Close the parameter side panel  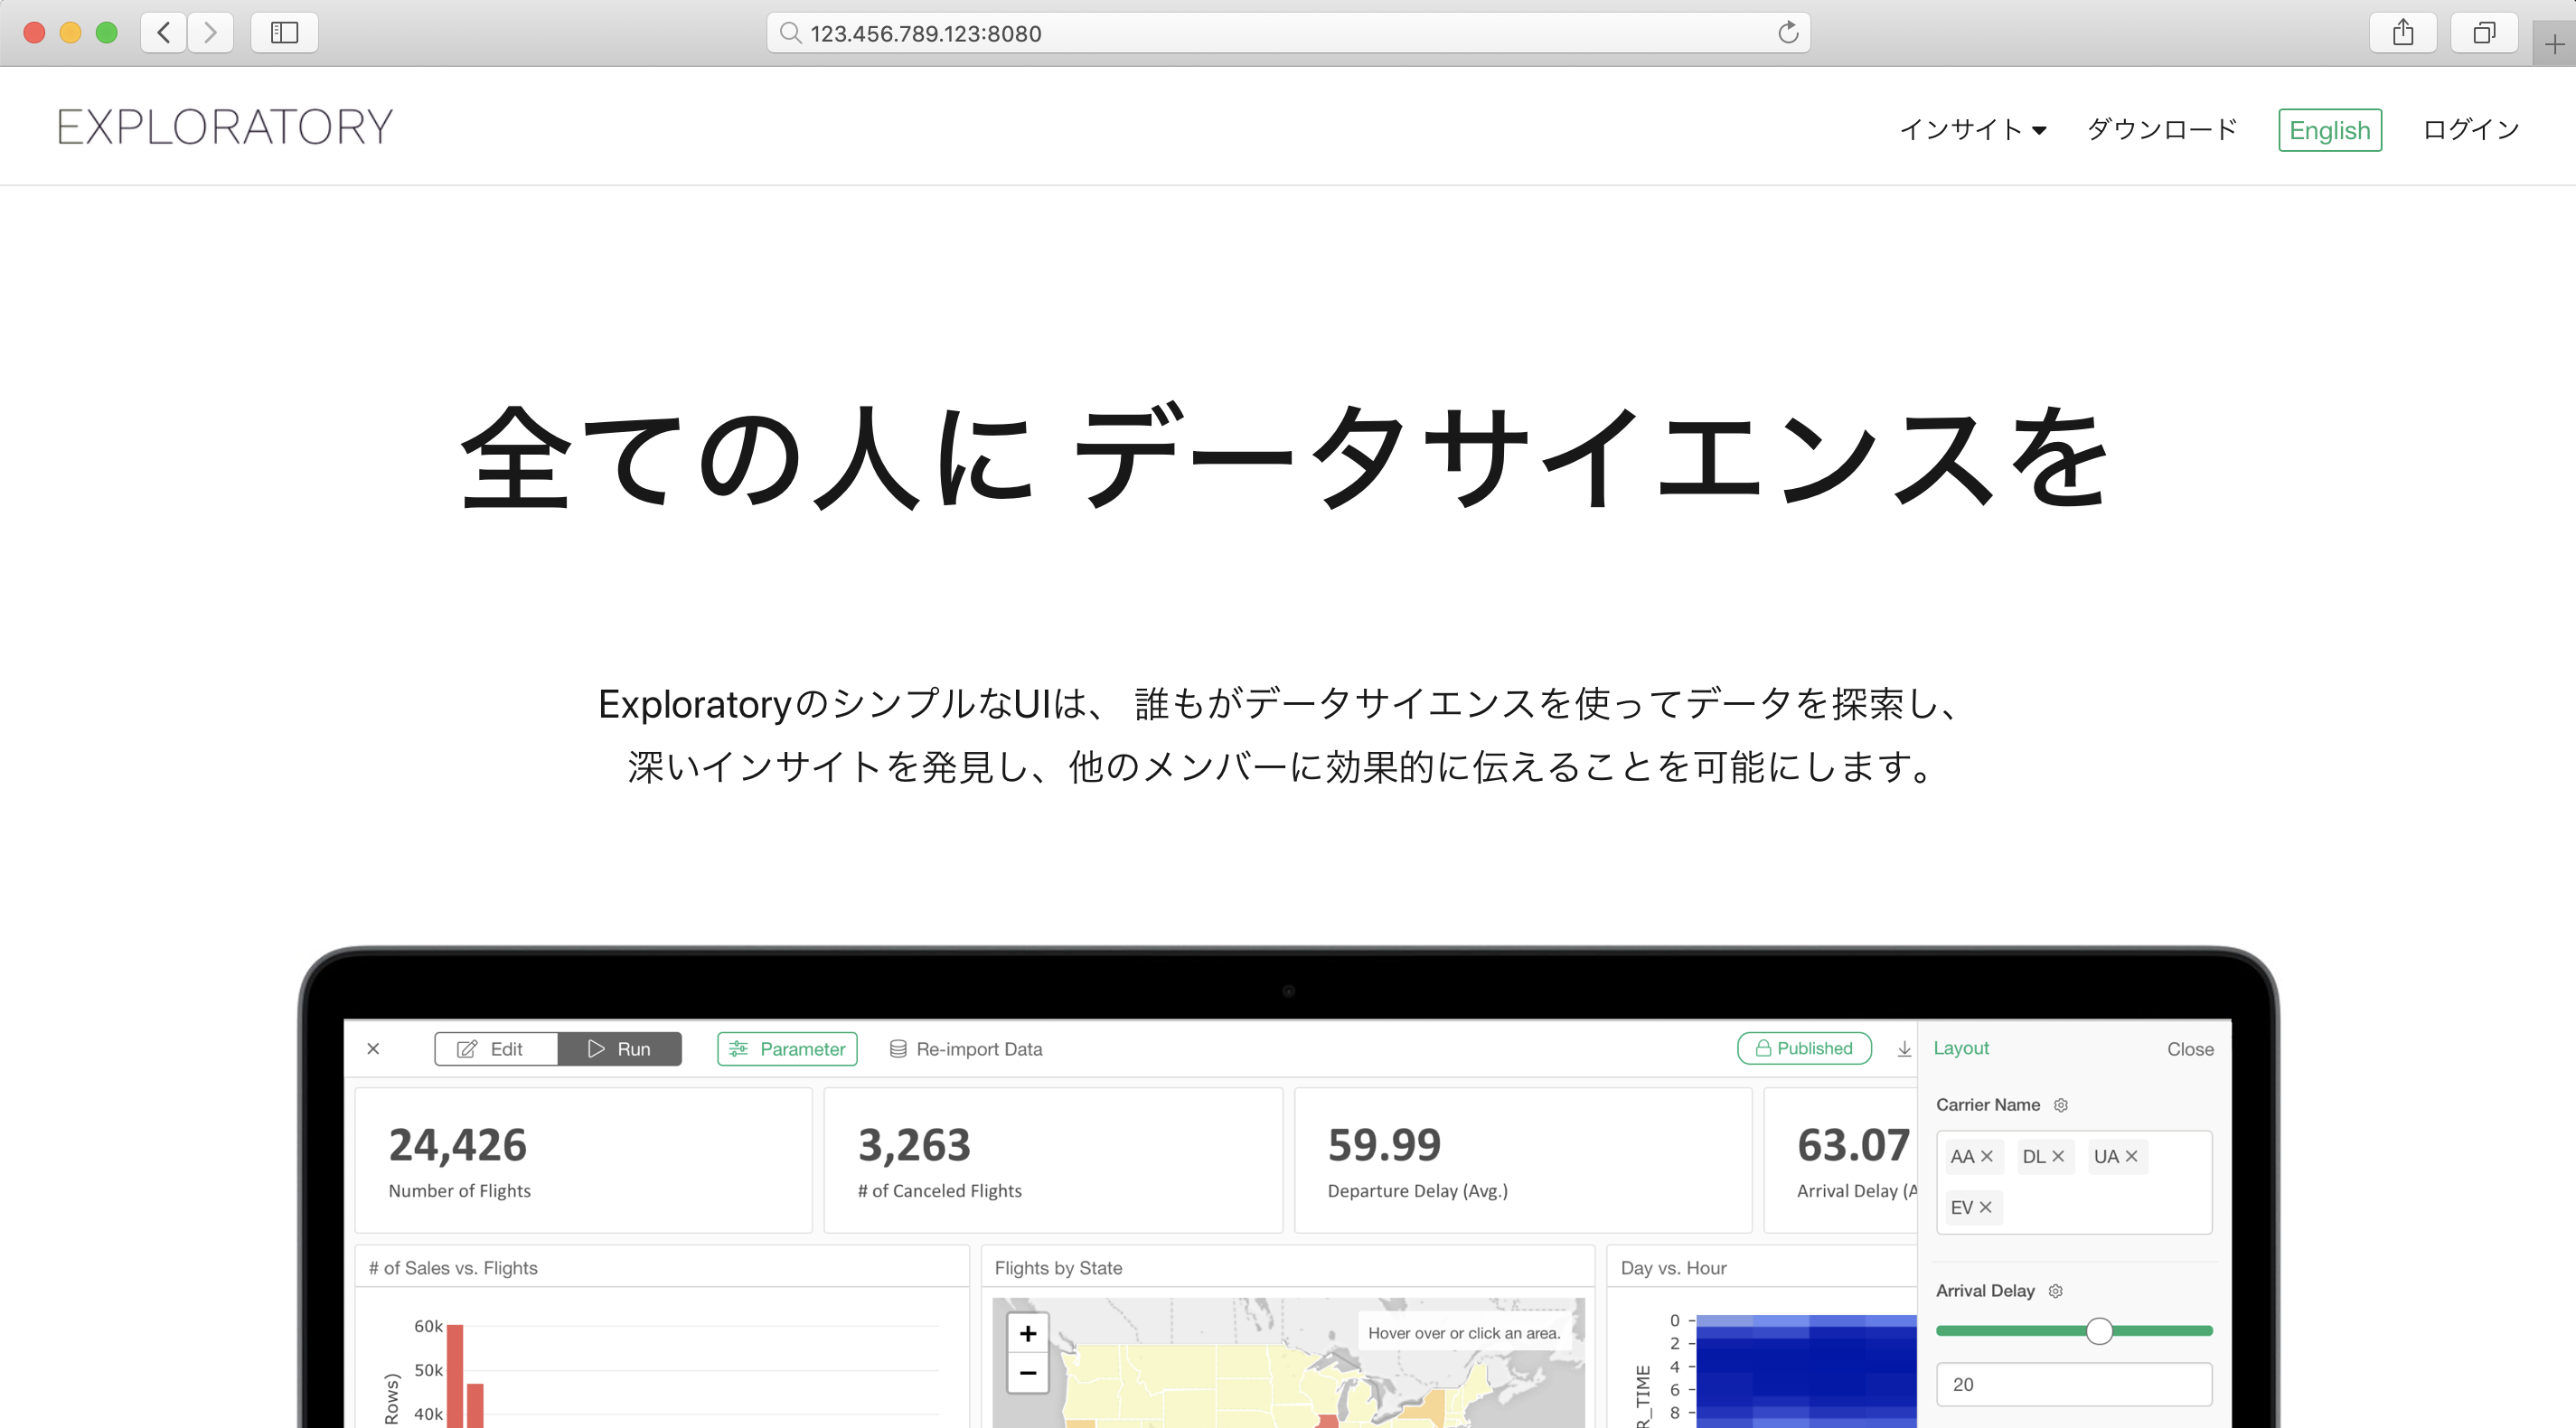(x=2190, y=1049)
